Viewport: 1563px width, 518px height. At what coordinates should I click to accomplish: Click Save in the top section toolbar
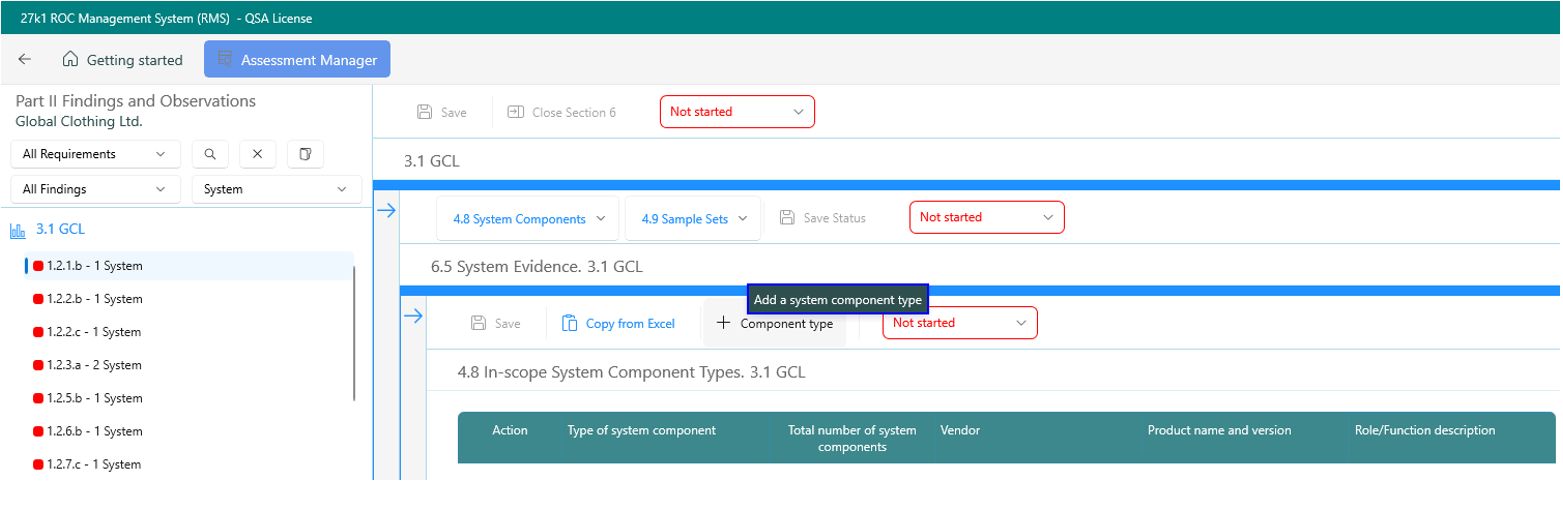pos(442,112)
